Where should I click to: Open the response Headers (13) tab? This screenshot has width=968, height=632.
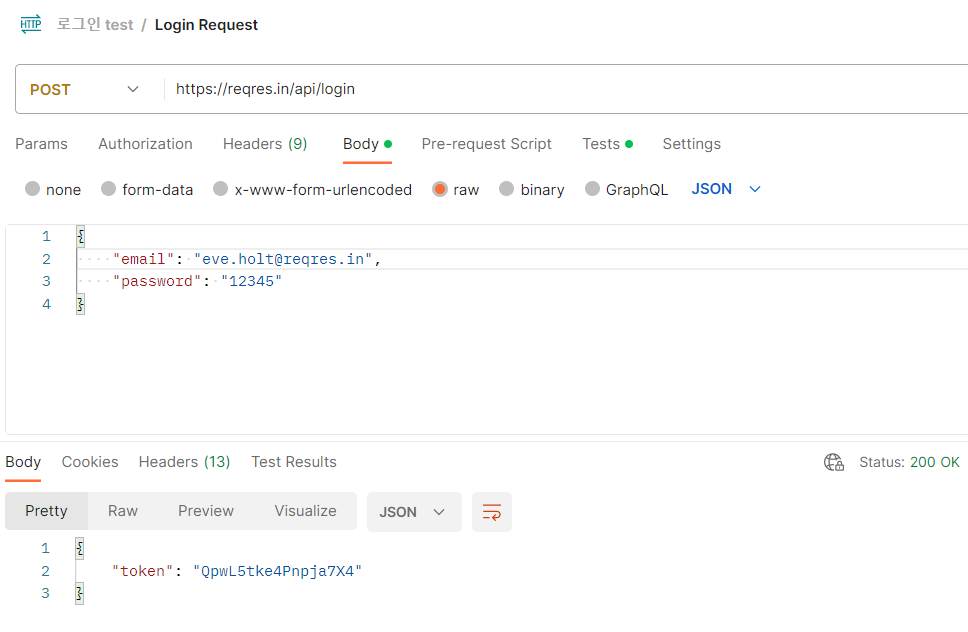(x=185, y=462)
